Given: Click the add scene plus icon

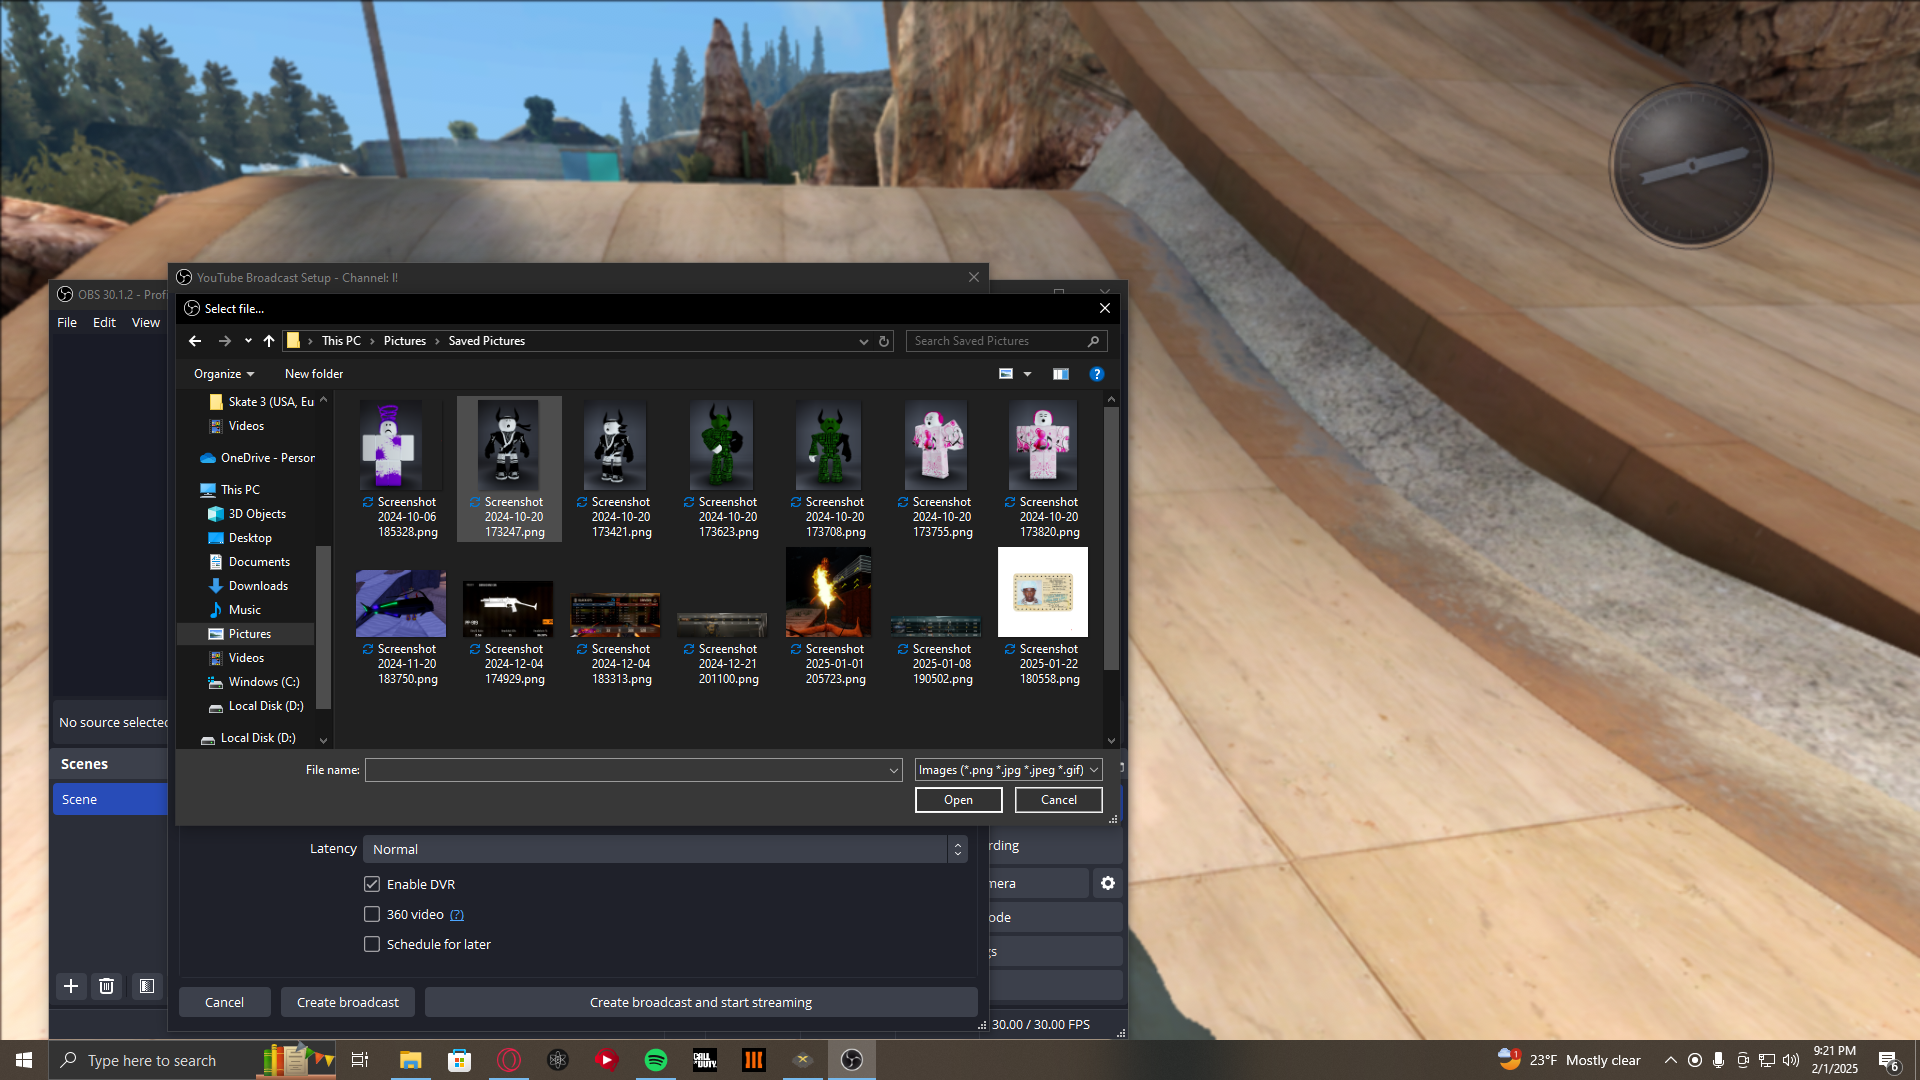Looking at the screenshot, I should pos(71,986).
